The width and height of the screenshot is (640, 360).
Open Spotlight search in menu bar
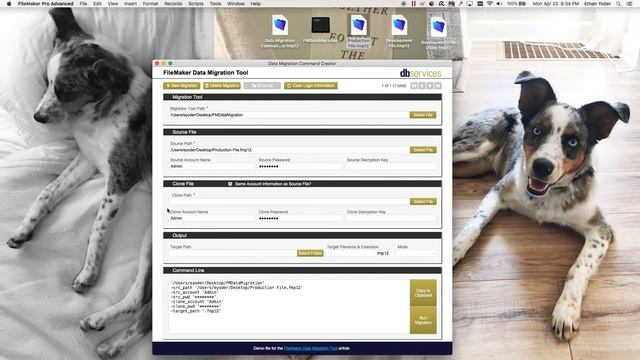click(x=619, y=4)
